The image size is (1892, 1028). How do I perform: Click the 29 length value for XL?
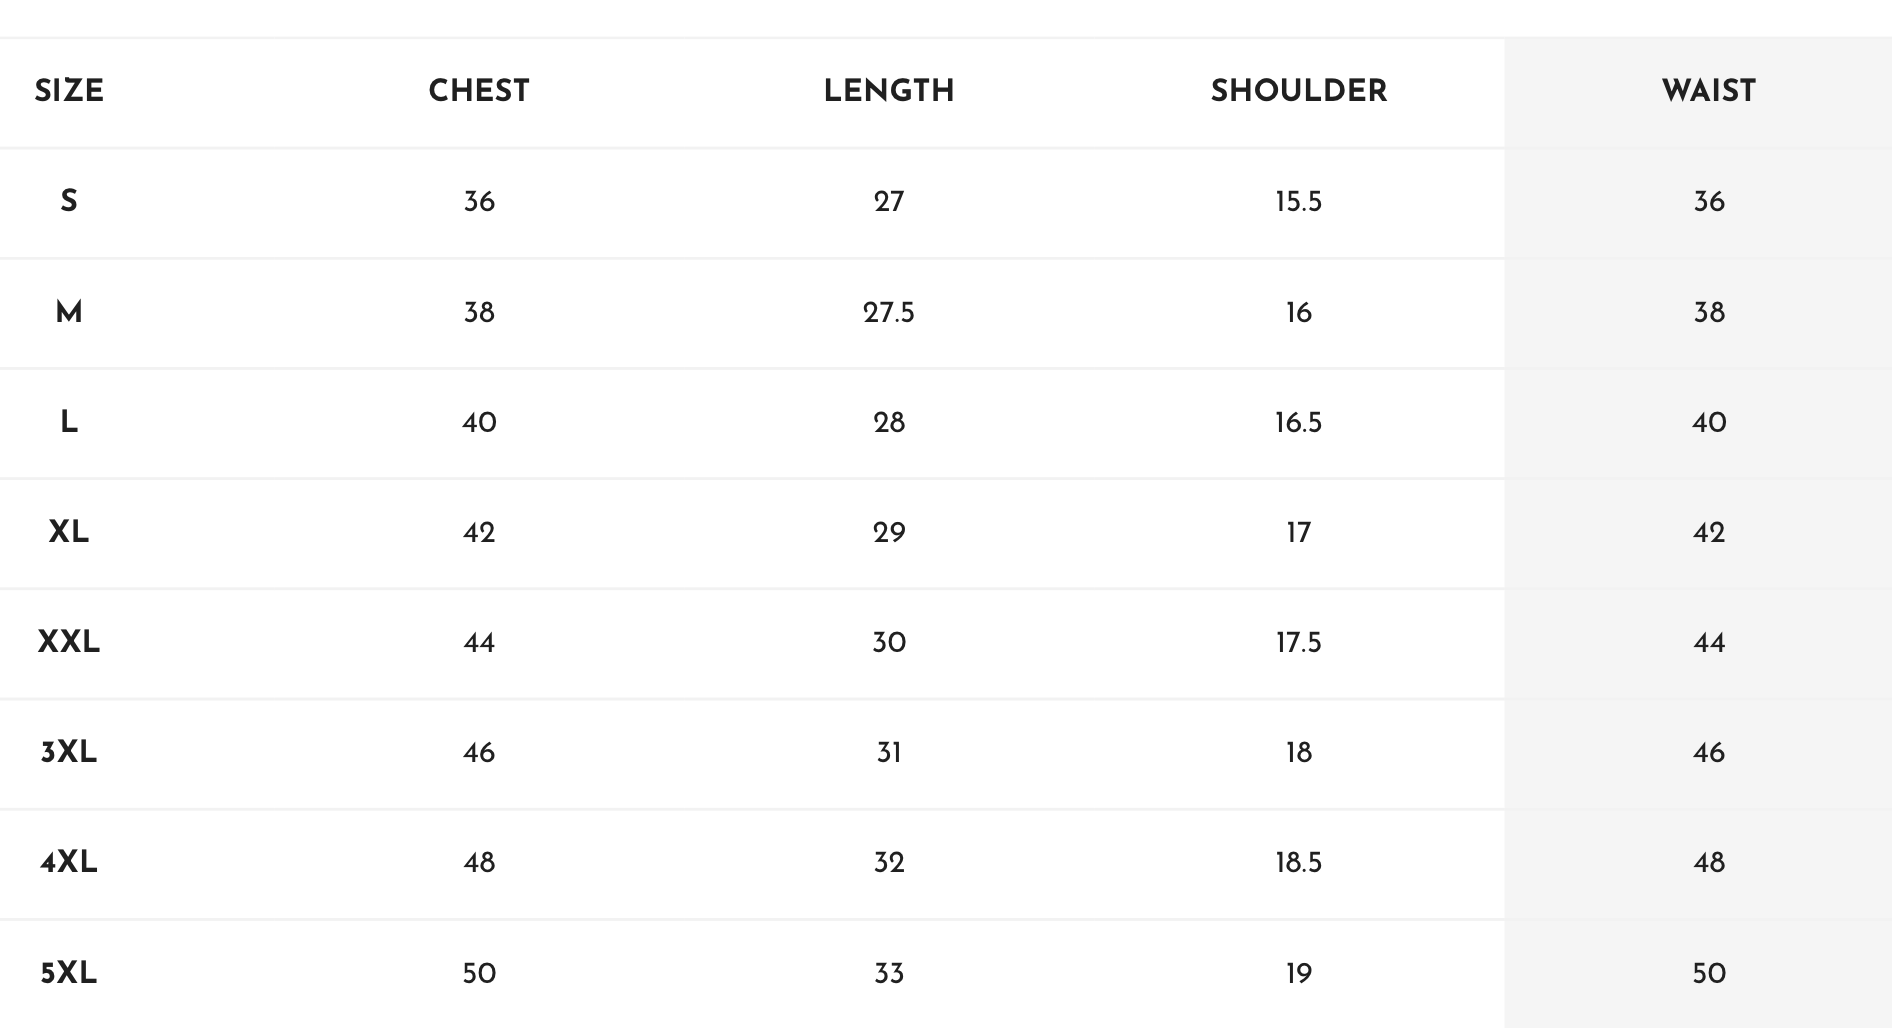[889, 532]
